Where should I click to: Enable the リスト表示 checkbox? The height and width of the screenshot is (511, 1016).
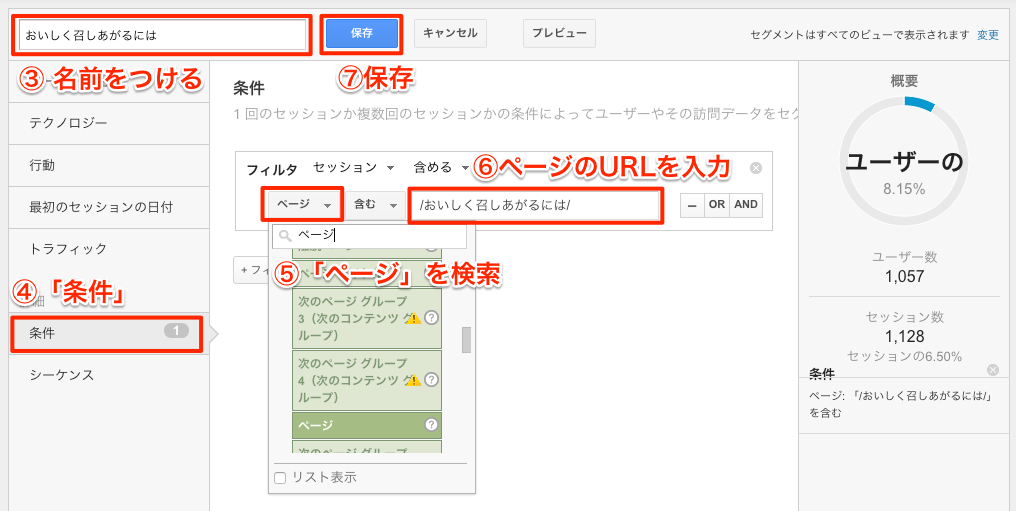[x=280, y=478]
